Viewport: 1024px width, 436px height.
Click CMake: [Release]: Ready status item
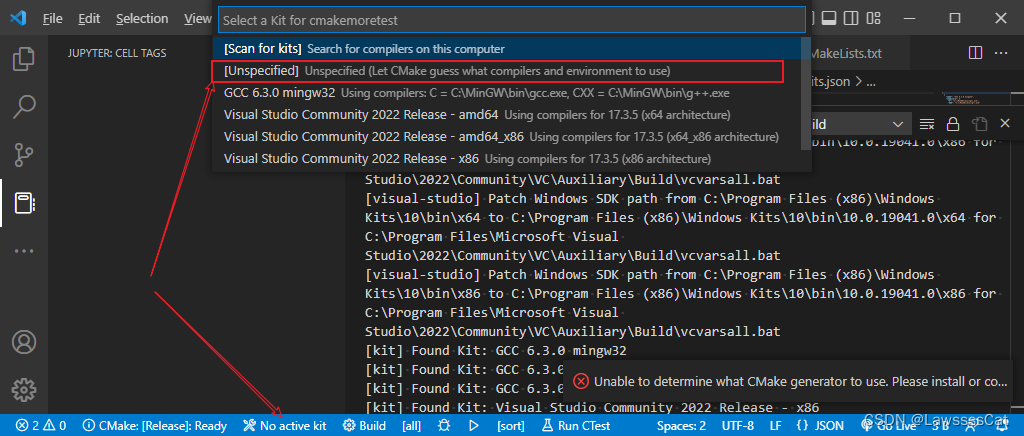(x=155, y=426)
